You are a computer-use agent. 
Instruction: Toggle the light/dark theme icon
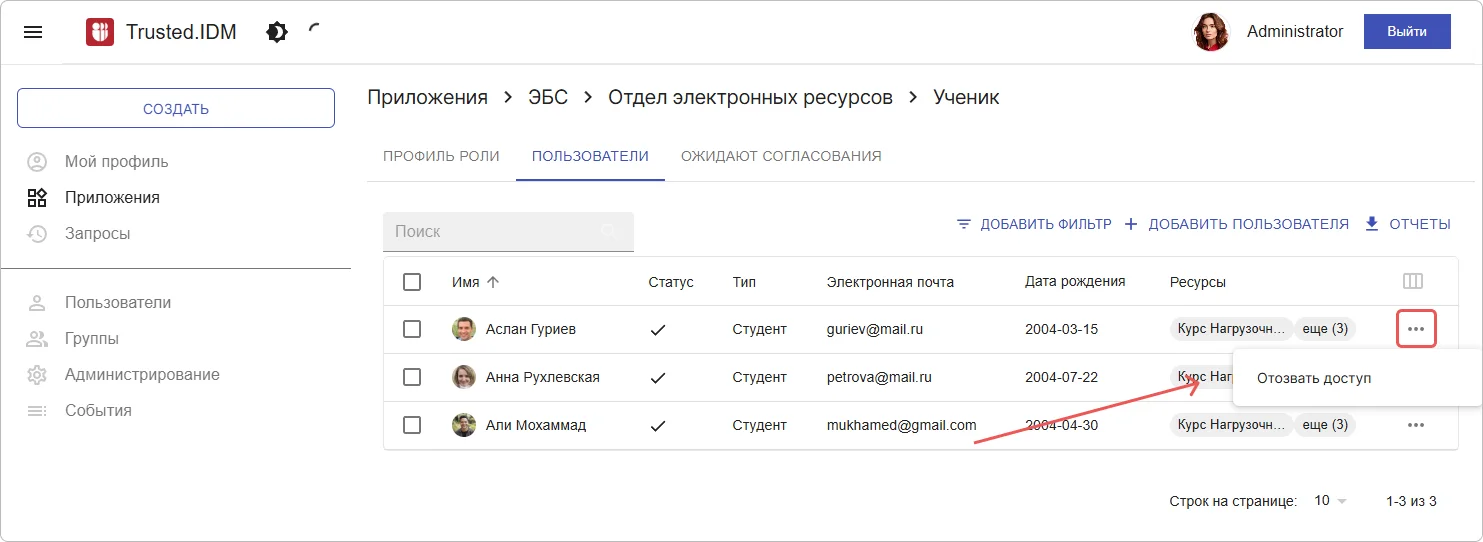point(277,32)
